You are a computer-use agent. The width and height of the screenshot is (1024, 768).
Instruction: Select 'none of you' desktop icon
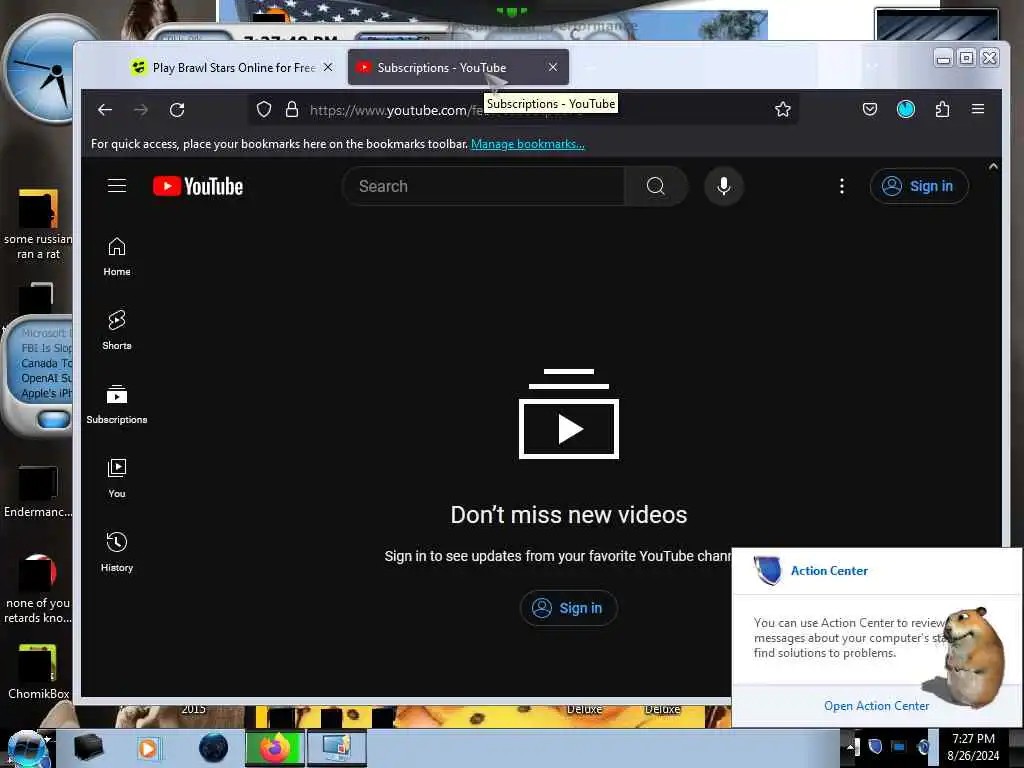click(38, 589)
